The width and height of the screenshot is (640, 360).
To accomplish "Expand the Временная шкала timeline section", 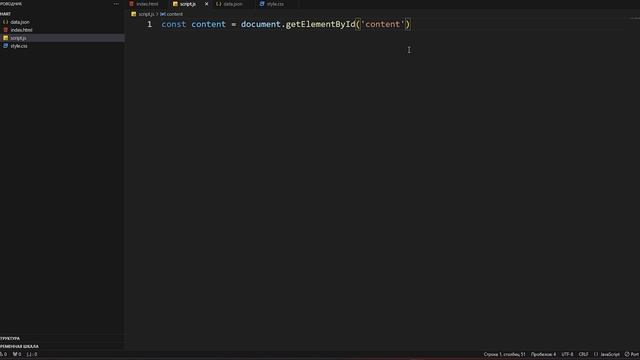I will (62, 346).
